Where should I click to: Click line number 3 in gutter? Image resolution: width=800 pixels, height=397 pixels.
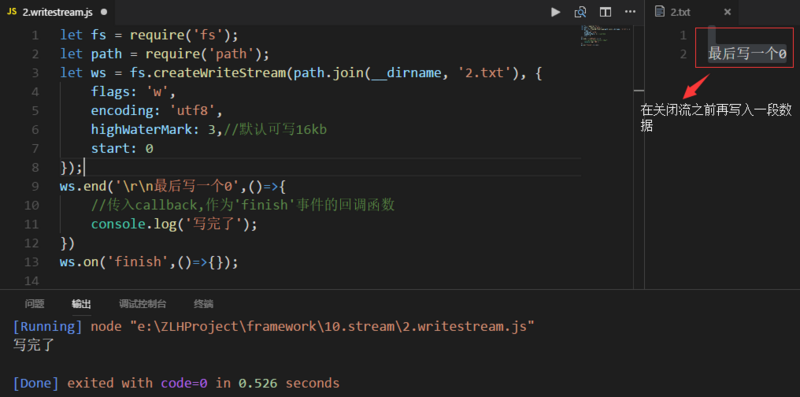coord(35,73)
